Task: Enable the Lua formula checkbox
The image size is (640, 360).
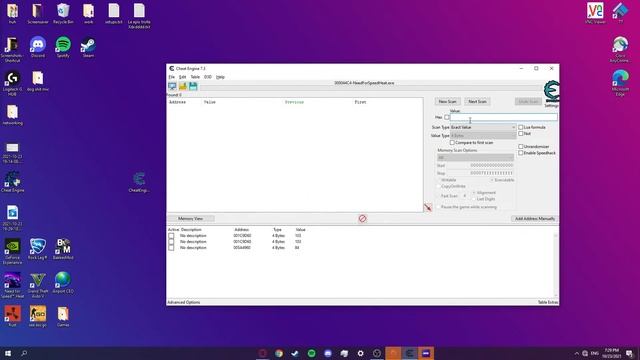Action: point(520,127)
